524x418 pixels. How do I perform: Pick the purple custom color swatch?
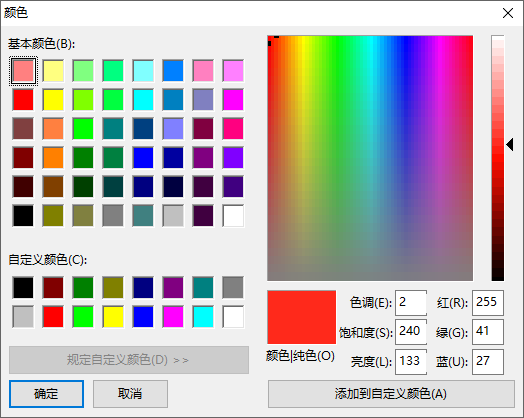(173, 287)
